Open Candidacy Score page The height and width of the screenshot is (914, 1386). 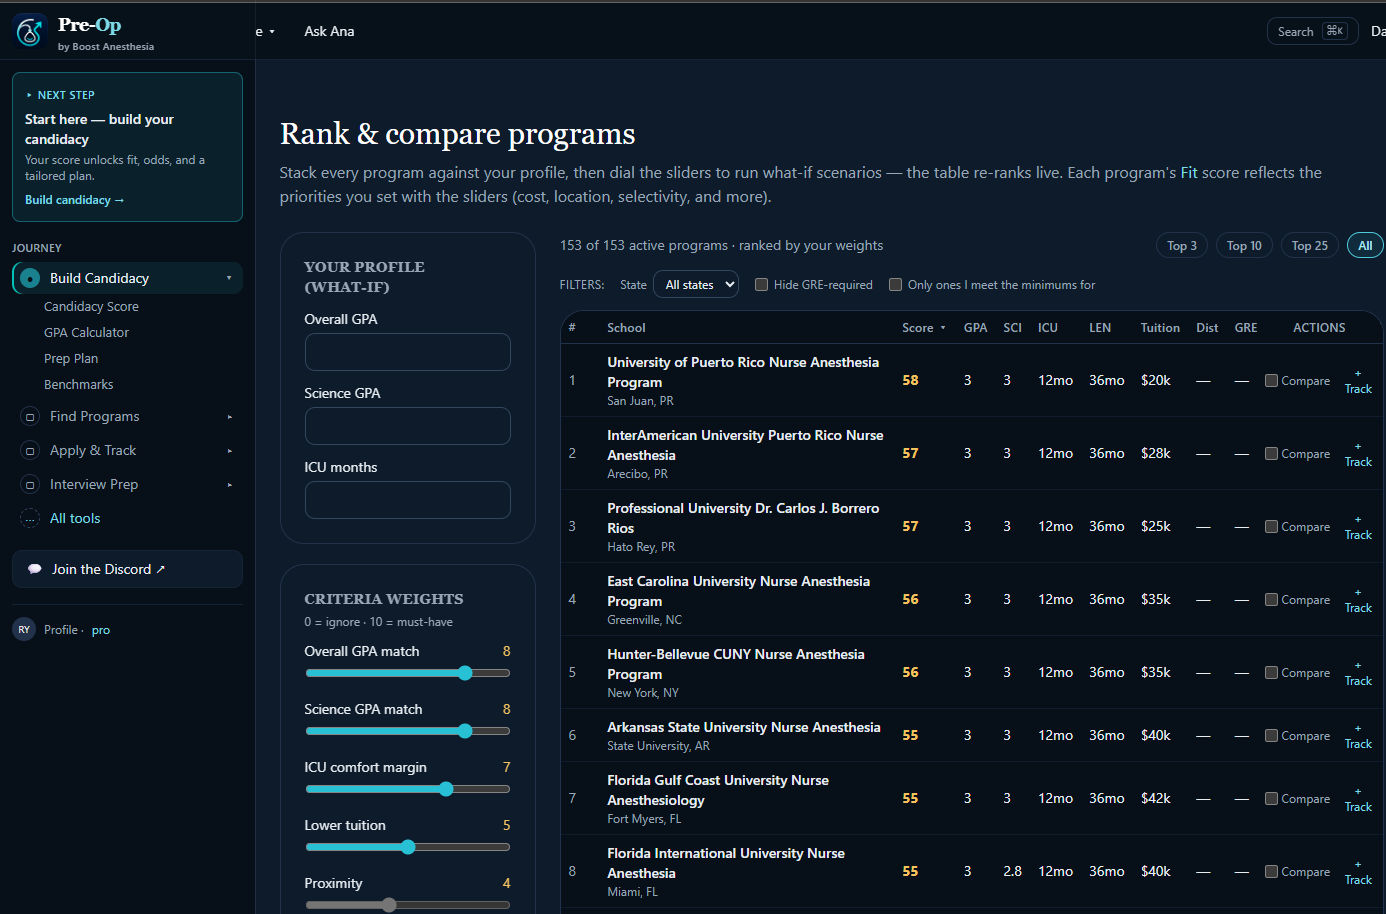pos(91,307)
